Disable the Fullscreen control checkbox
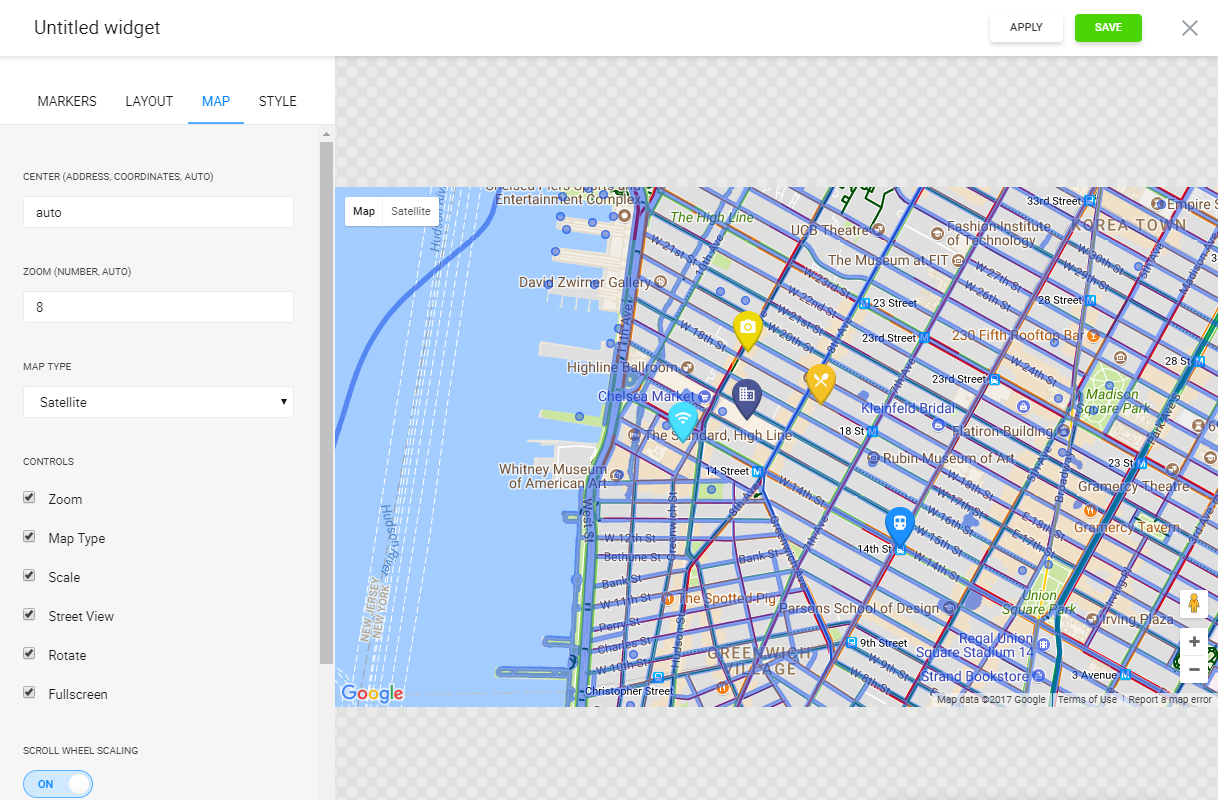The image size is (1218, 800). [29, 693]
